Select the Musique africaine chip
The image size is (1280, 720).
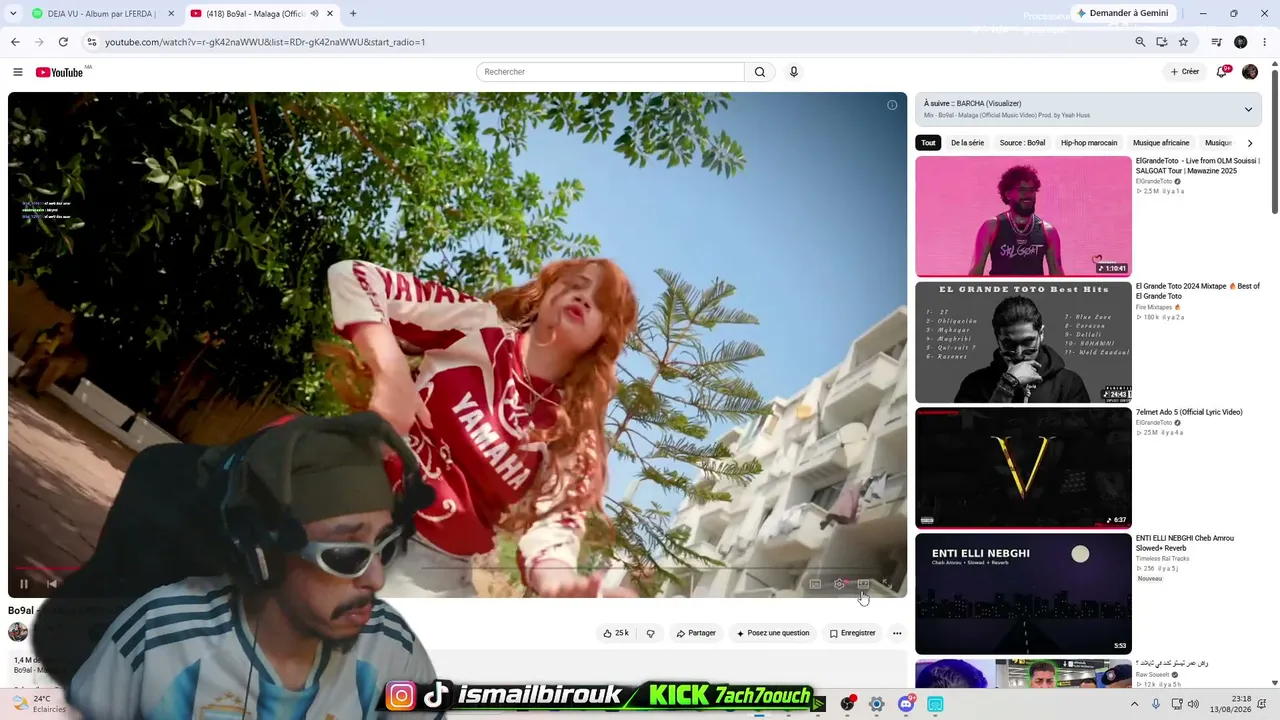point(1161,143)
